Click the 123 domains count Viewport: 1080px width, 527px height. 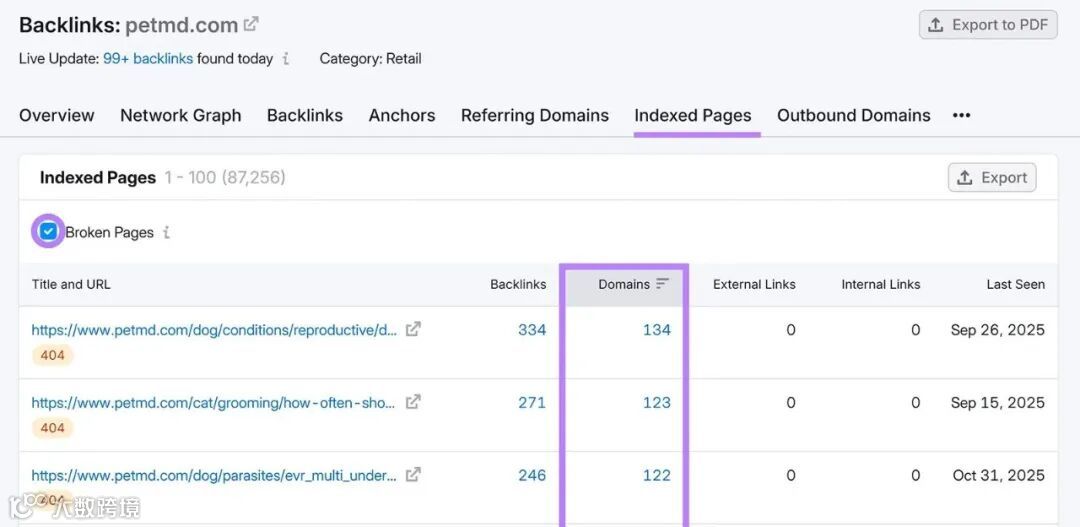click(656, 403)
